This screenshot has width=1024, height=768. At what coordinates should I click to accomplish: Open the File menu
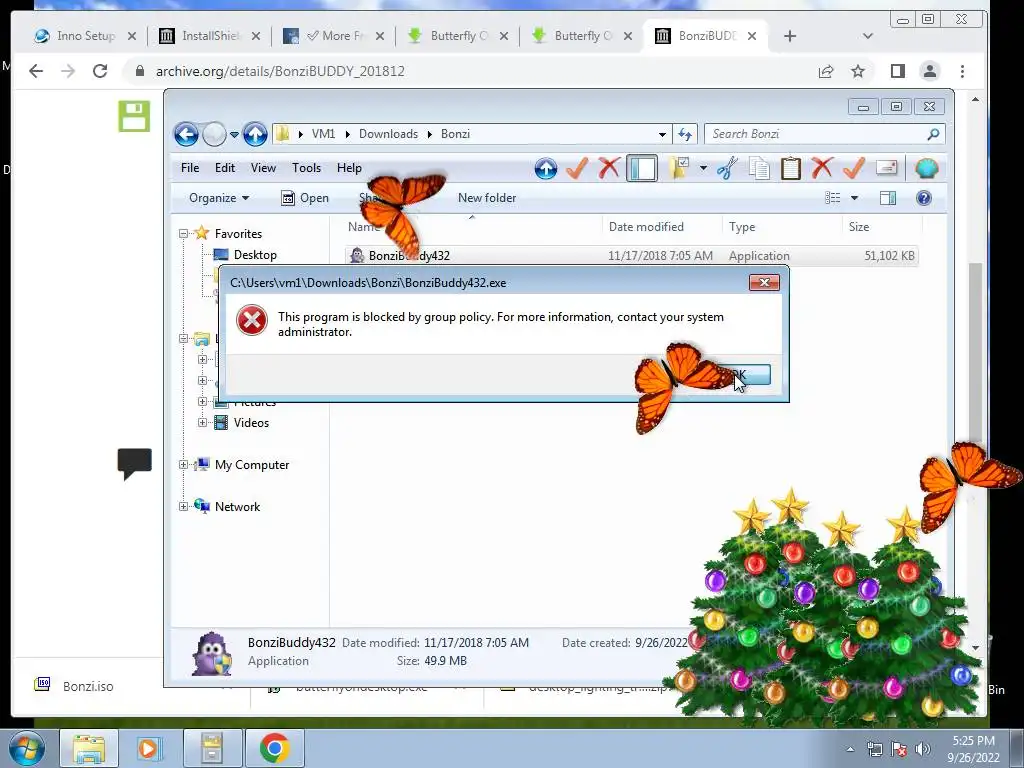click(x=190, y=168)
